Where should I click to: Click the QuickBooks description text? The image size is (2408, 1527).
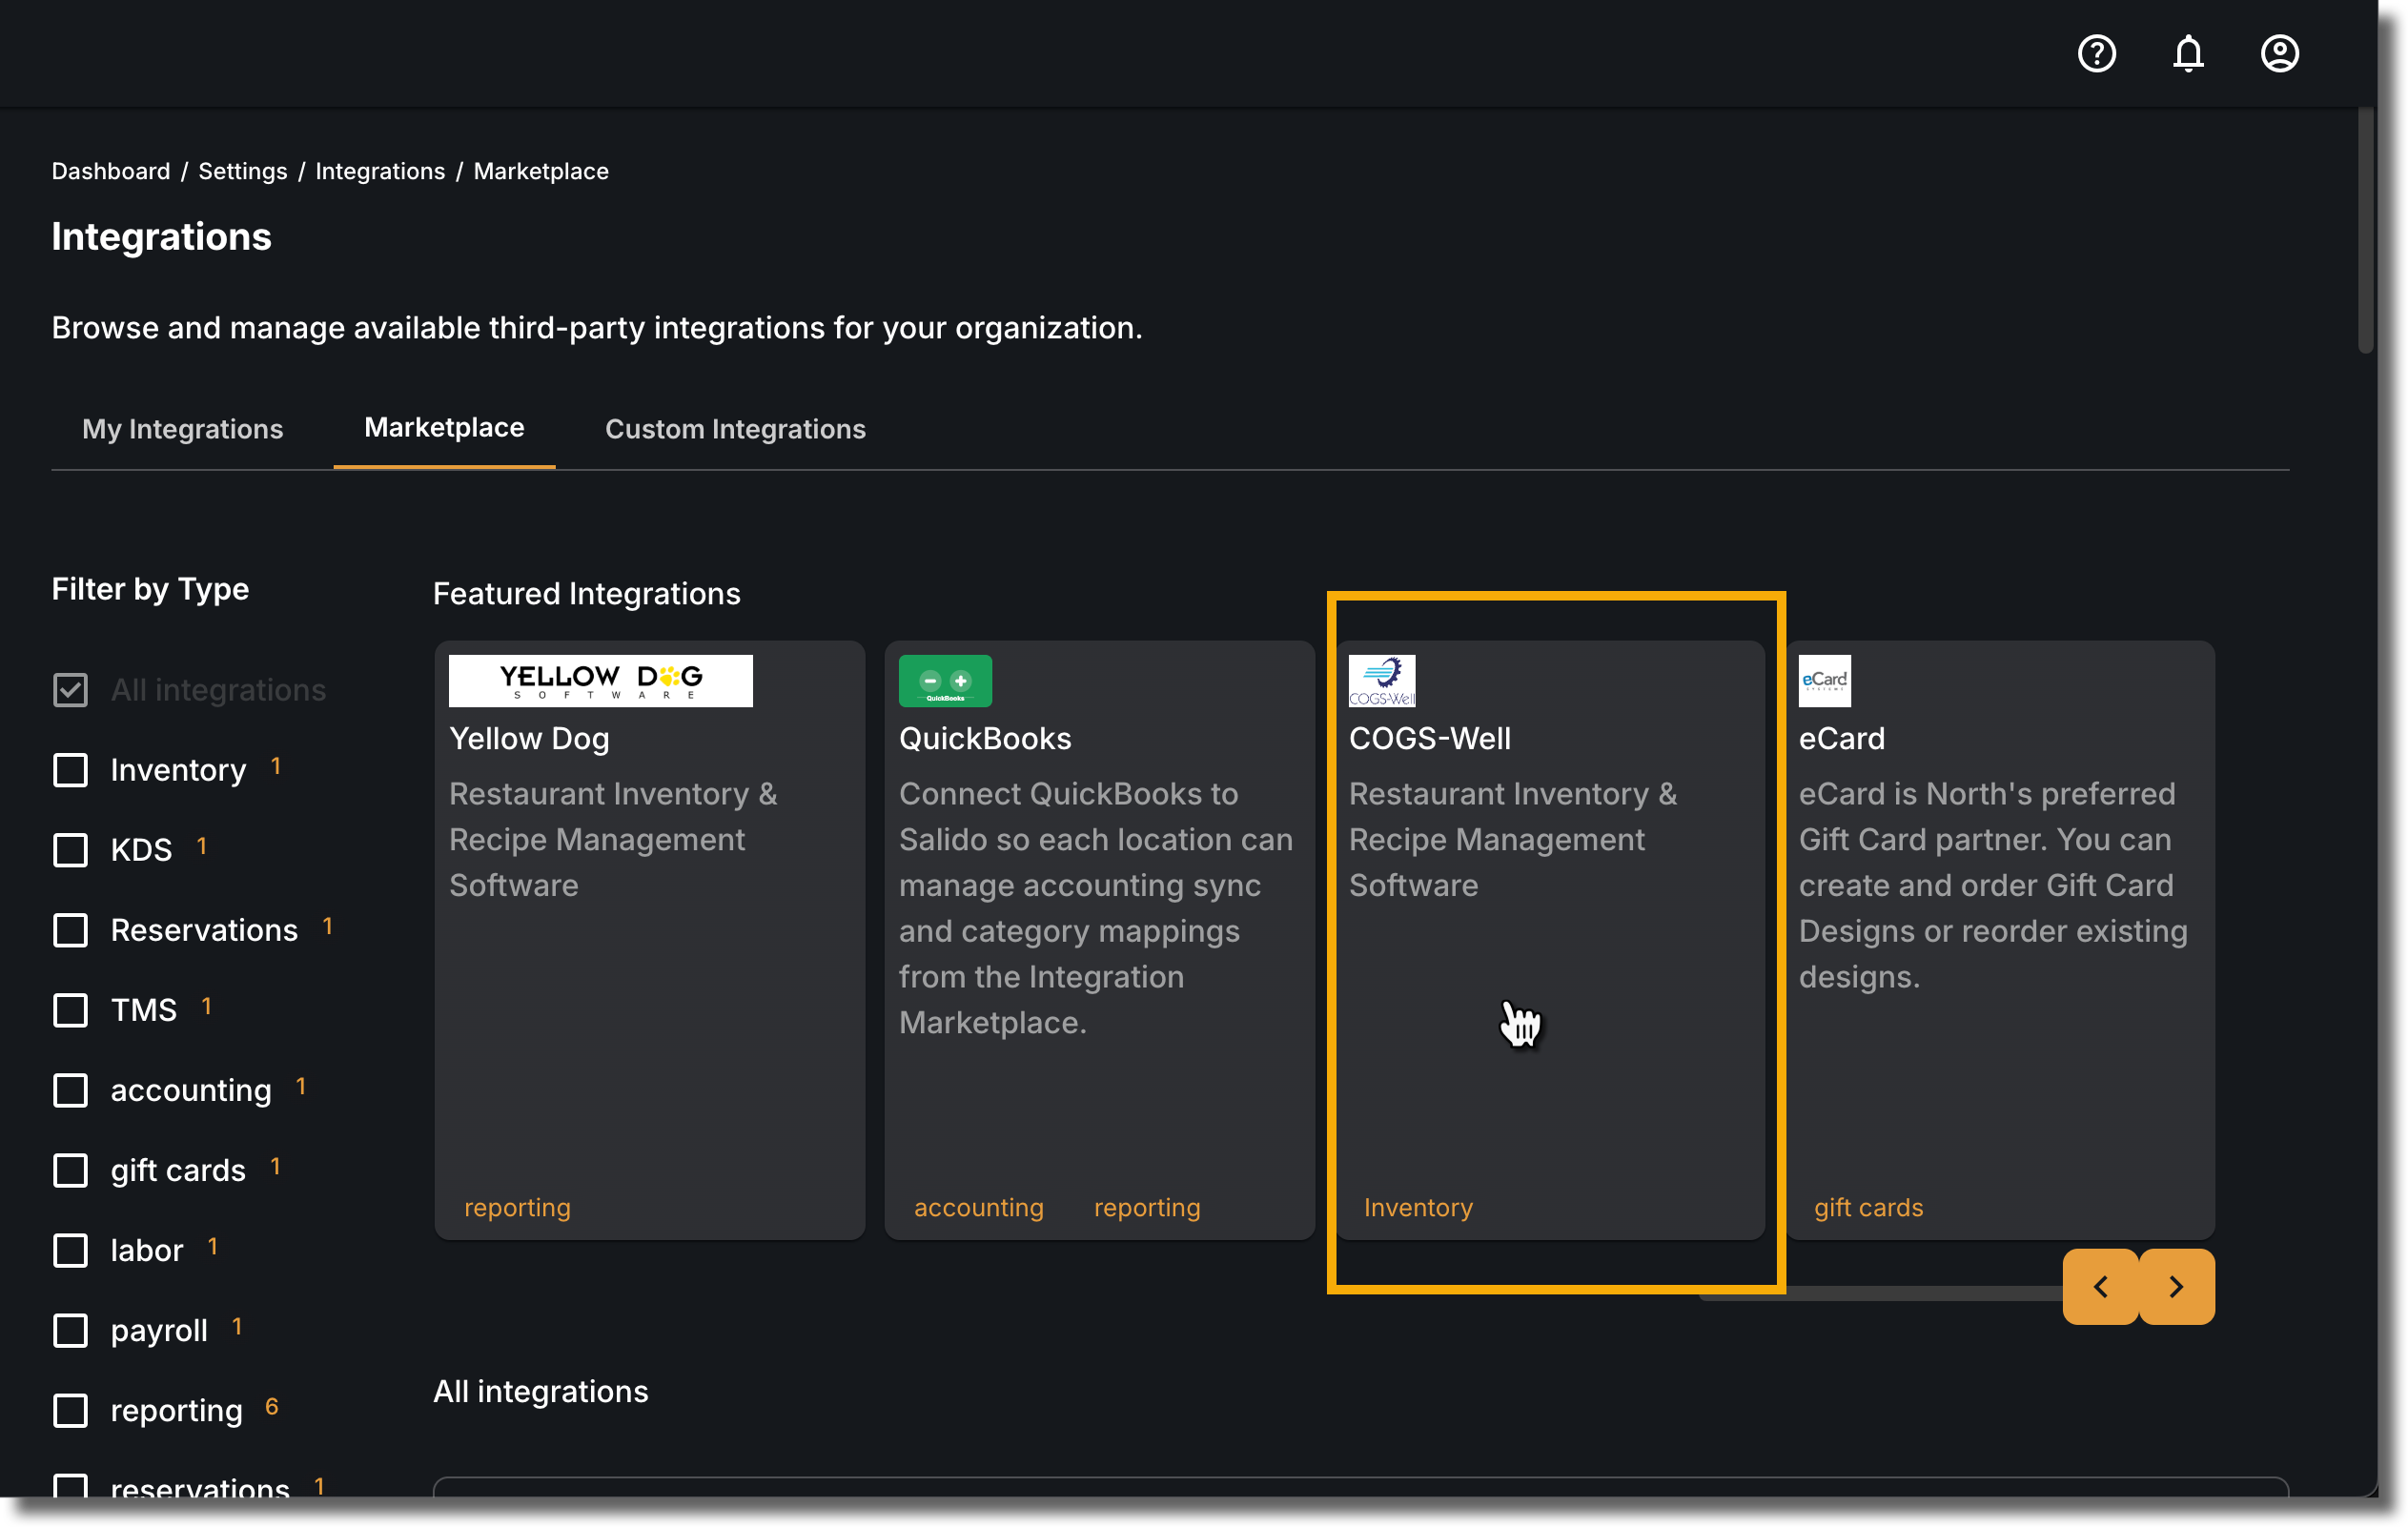pyautogui.click(x=1096, y=908)
